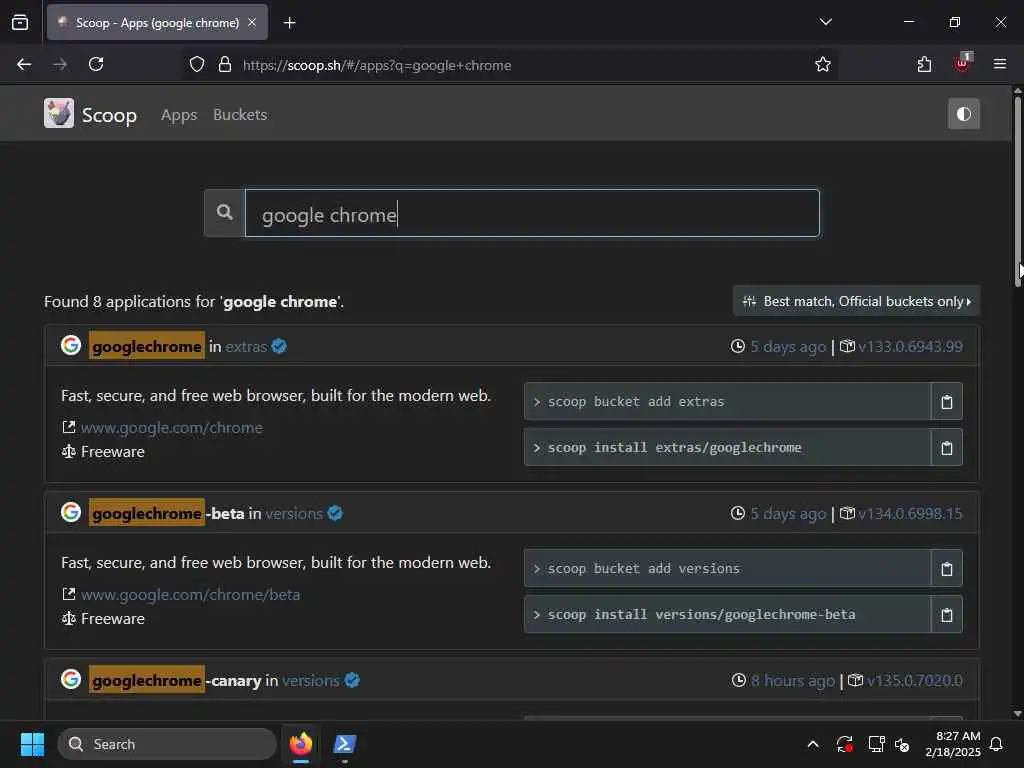The image size is (1024, 768).
Task: Open the Windows Start menu
Action: [32, 744]
